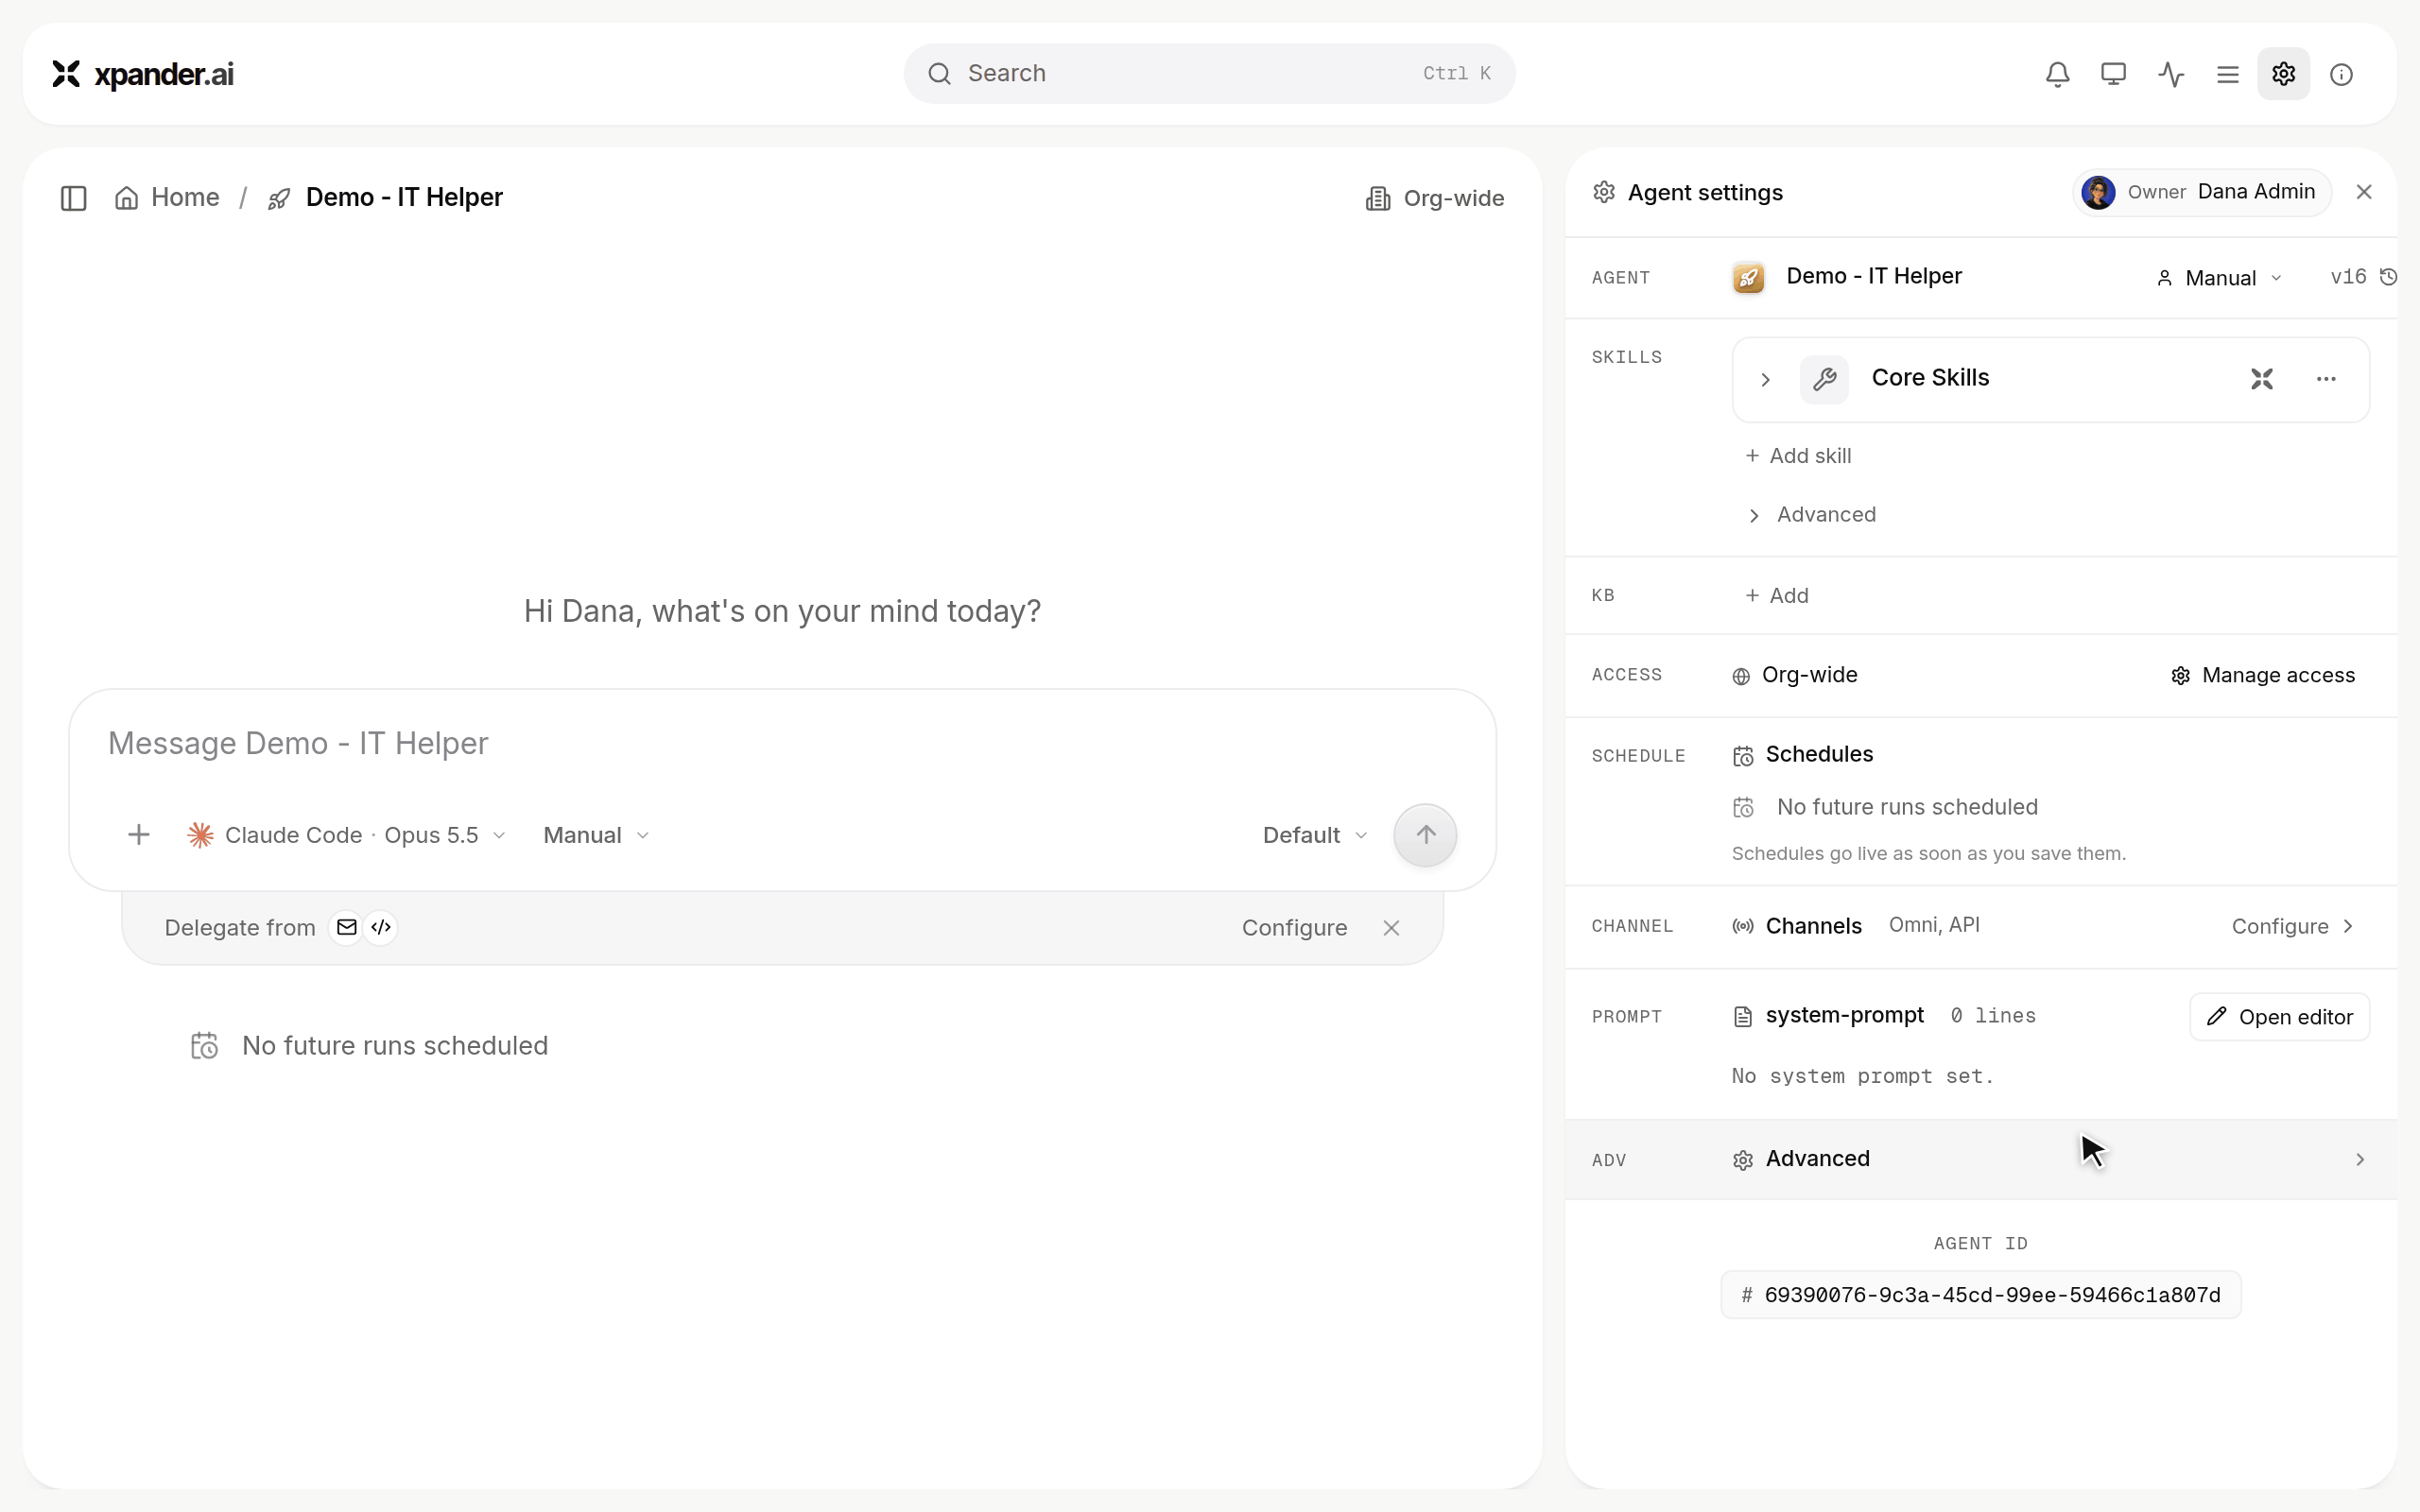Click the Core Skills wrench icon

pos(1824,379)
